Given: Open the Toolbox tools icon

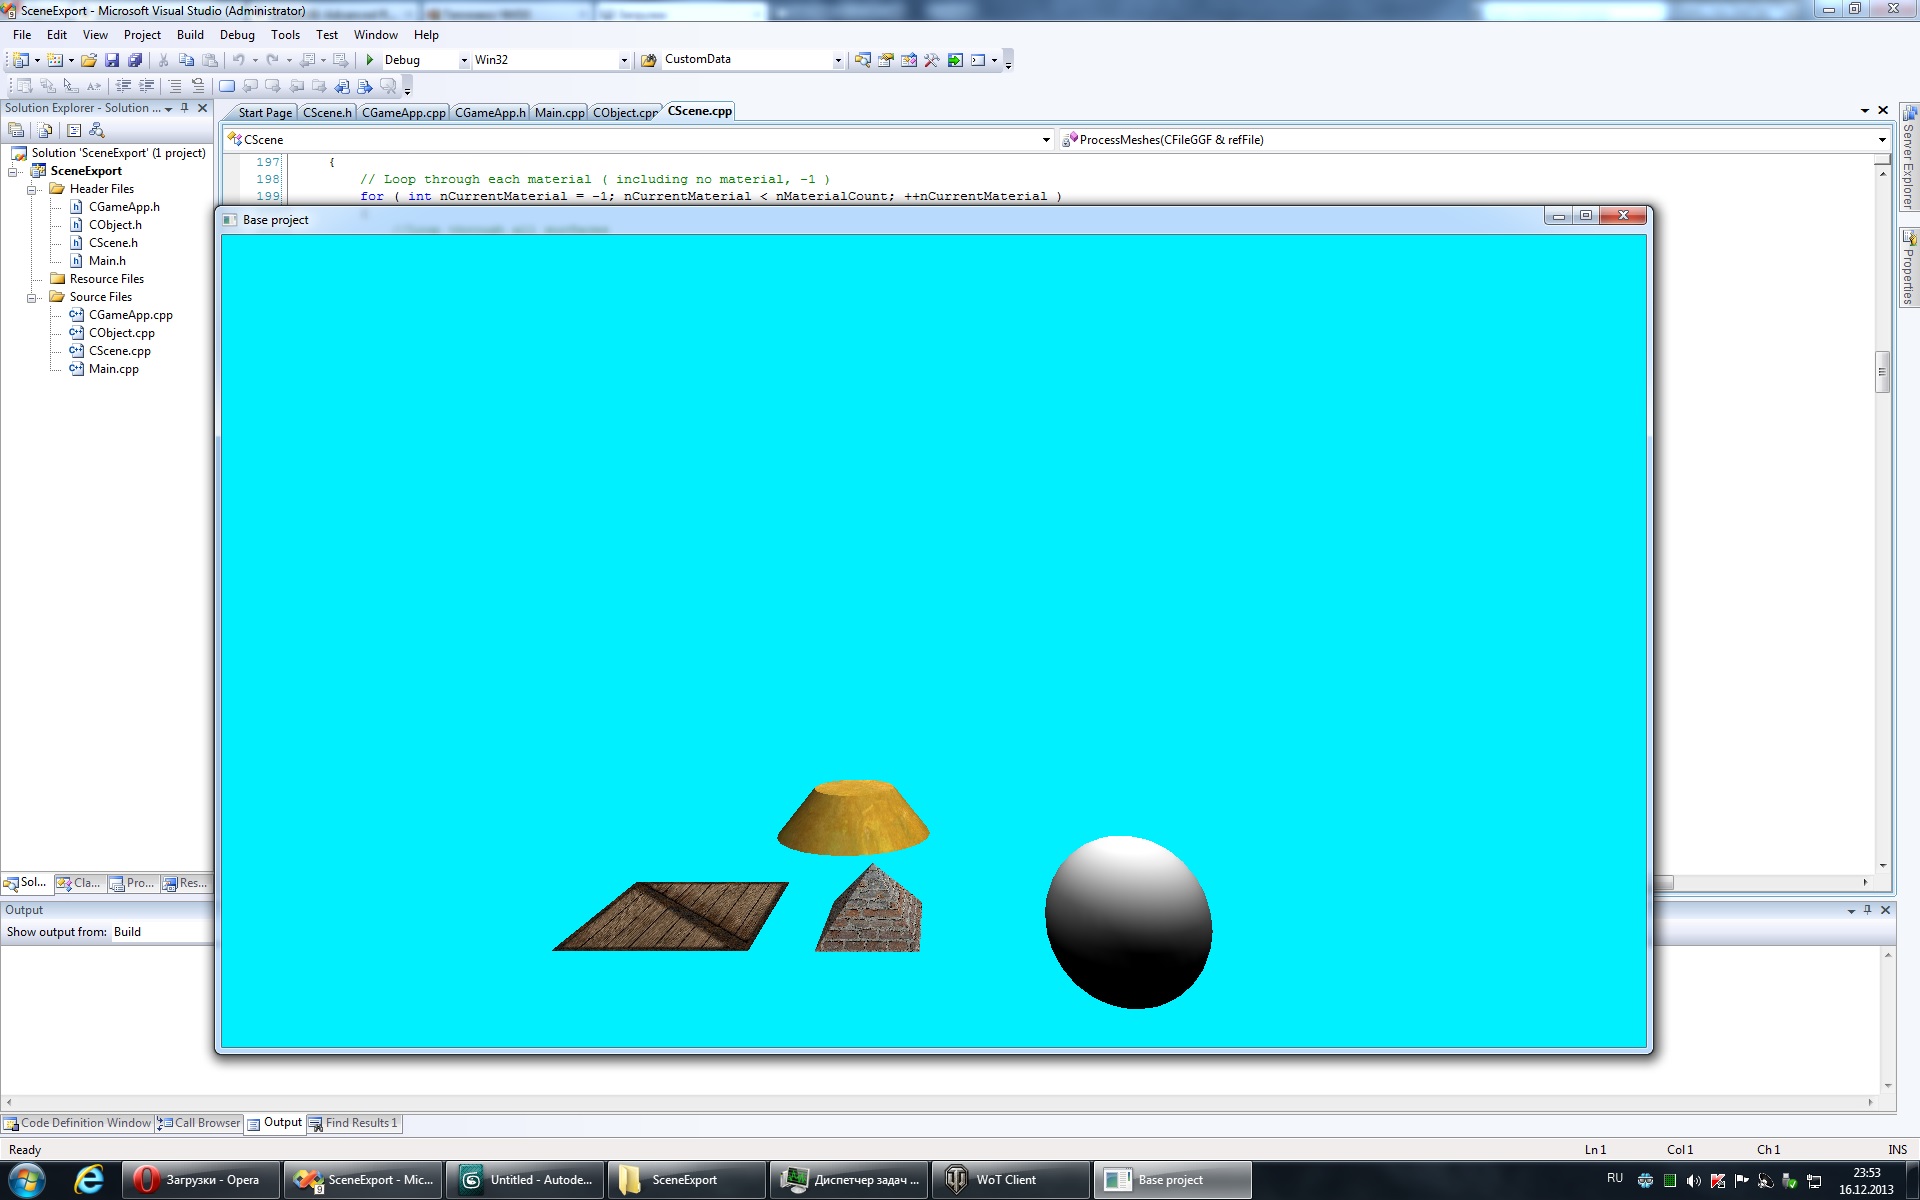Looking at the screenshot, I should click(x=932, y=60).
